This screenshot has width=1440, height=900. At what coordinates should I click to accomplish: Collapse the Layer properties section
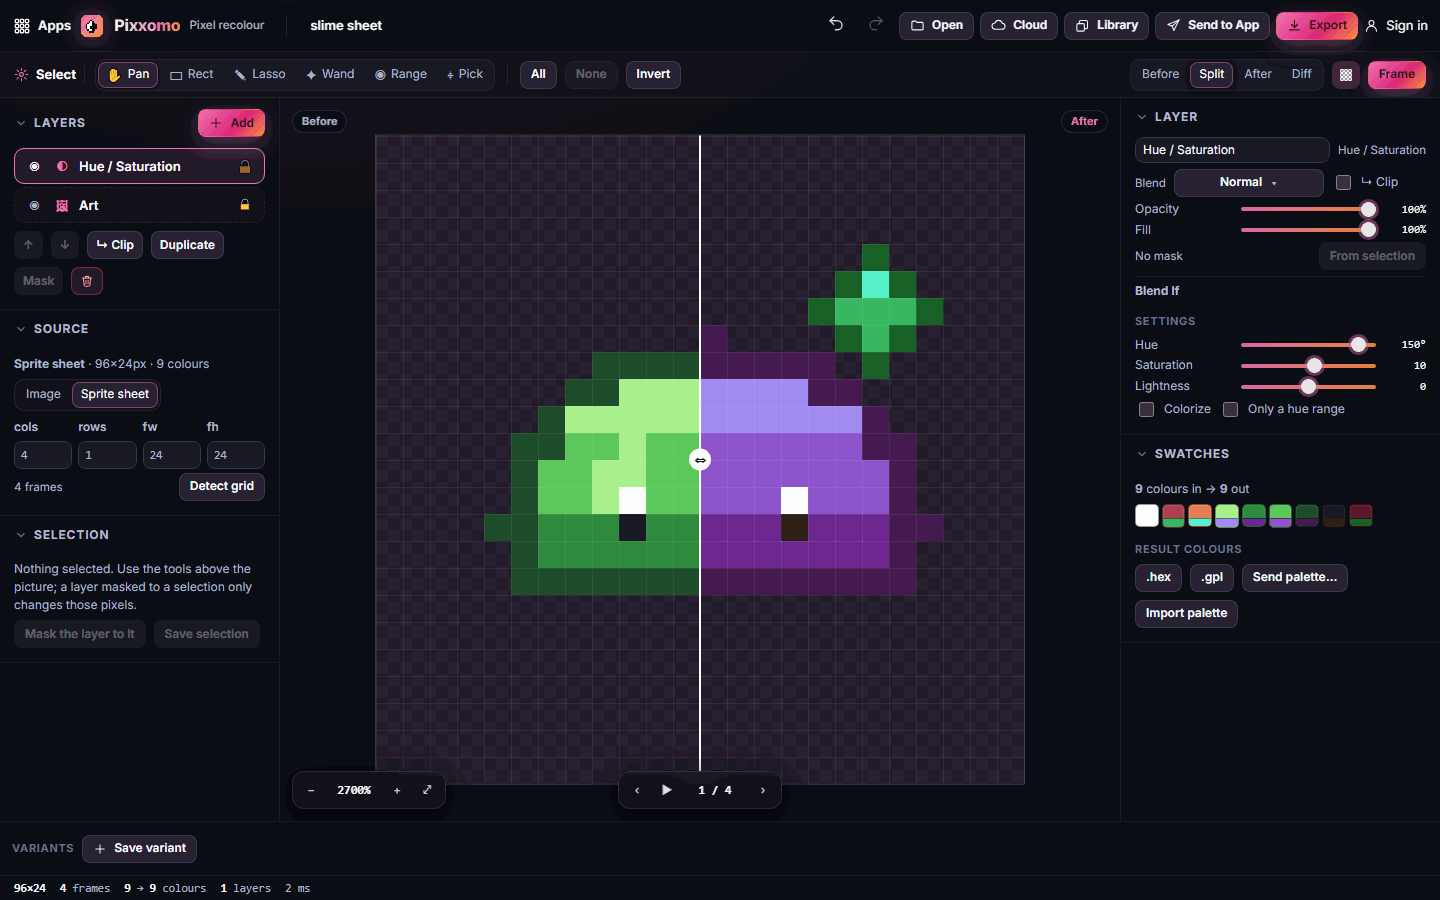click(1142, 117)
